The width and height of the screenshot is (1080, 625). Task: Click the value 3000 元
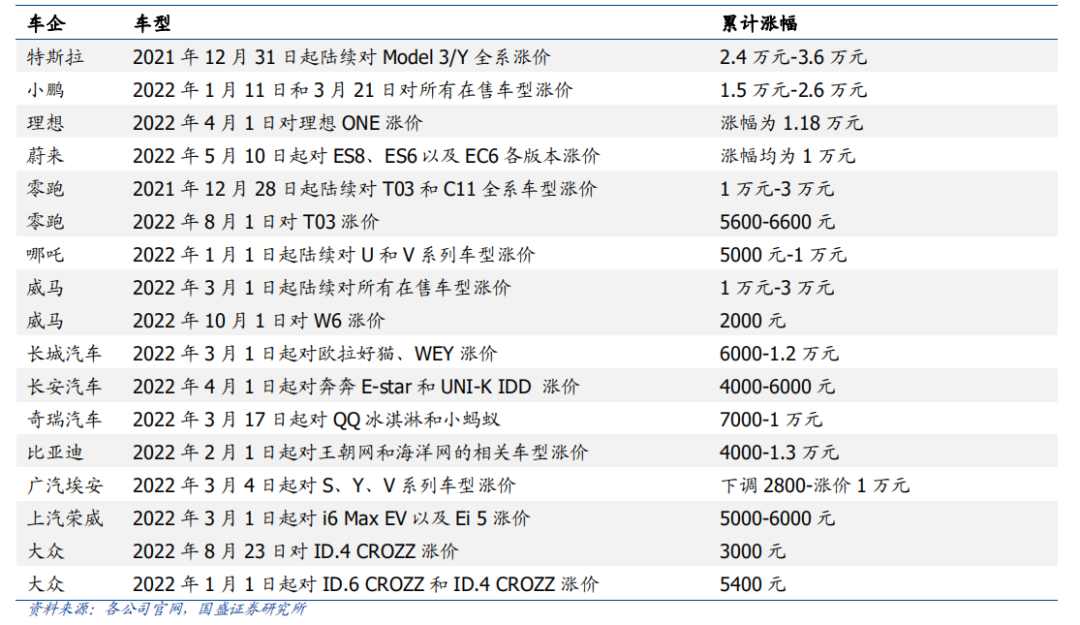pyautogui.click(x=752, y=551)
